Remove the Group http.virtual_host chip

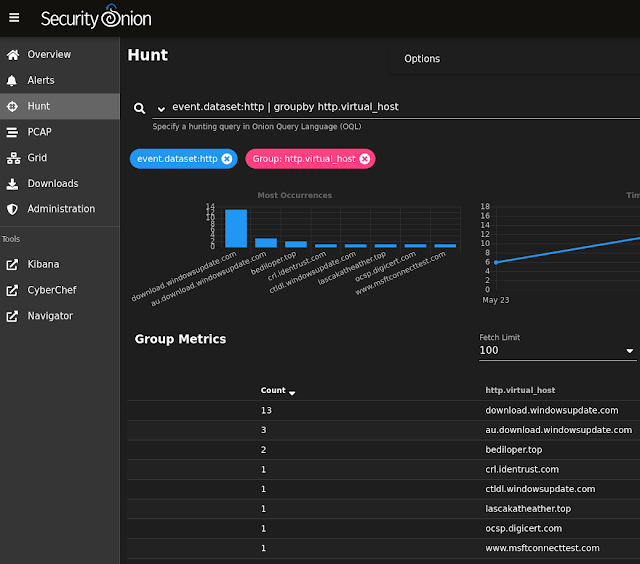[364, 159]
